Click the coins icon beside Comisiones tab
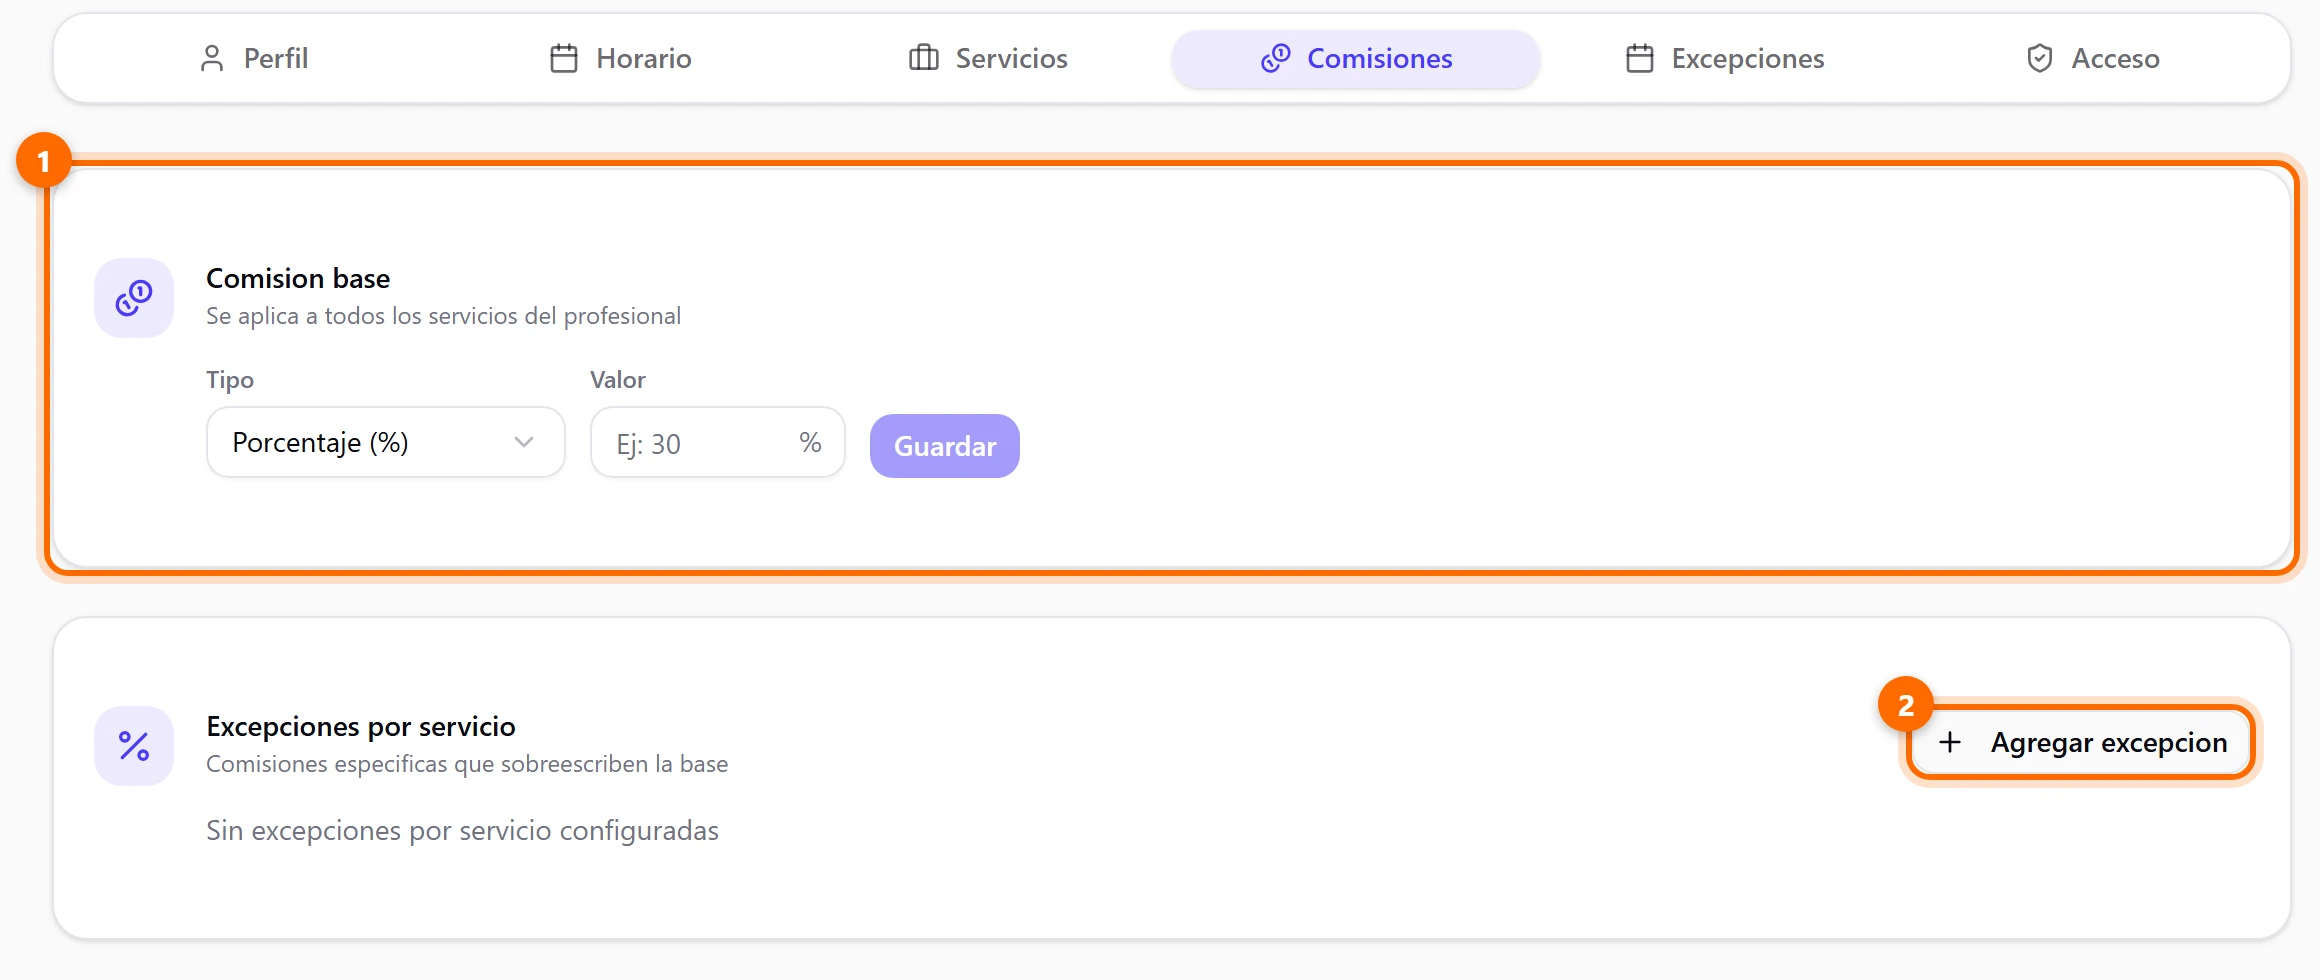Image resolution: width=2320 pixels, height=980 pixels. point(1276,59)
